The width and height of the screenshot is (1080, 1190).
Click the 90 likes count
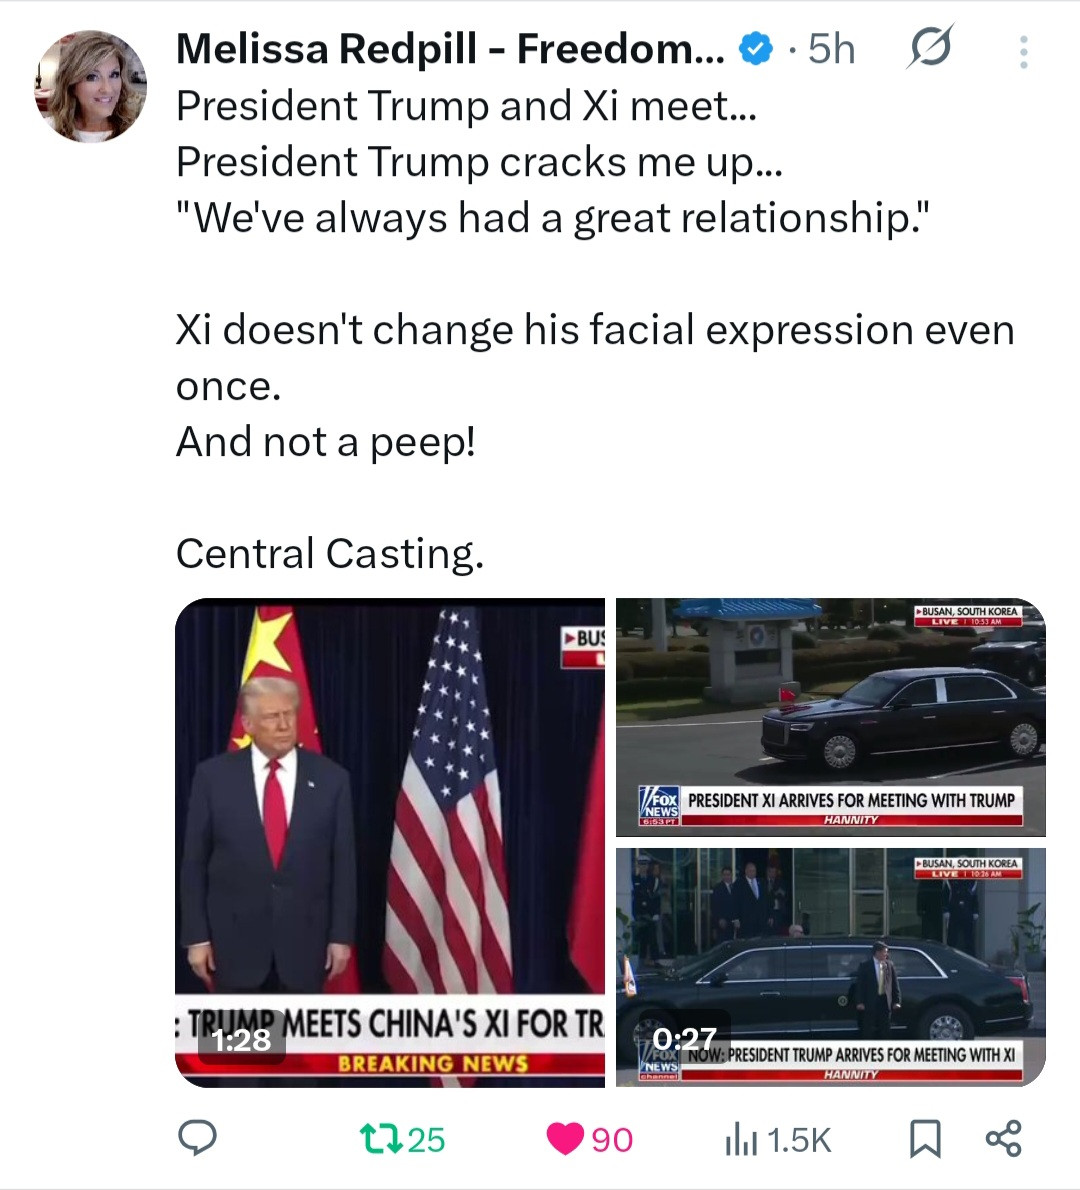point(612,1139)
